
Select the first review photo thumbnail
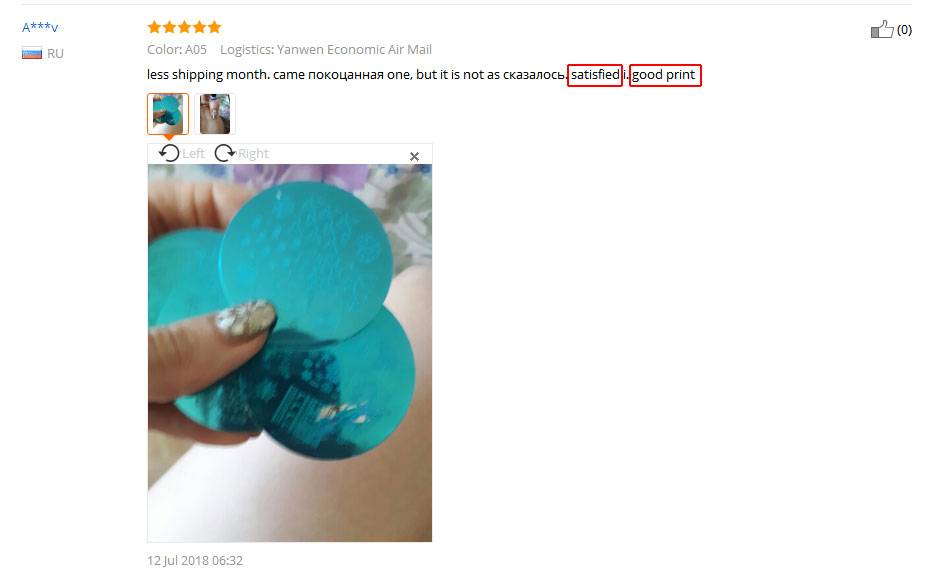[168, 114]
